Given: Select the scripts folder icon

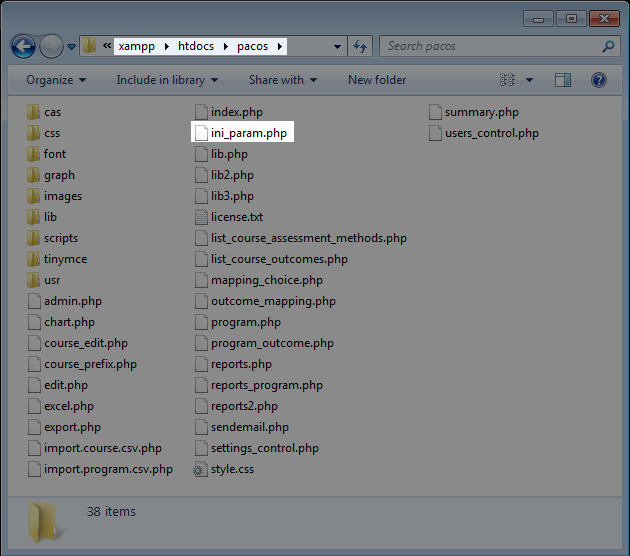Looking at the screenshot, I should click(33, 238).
